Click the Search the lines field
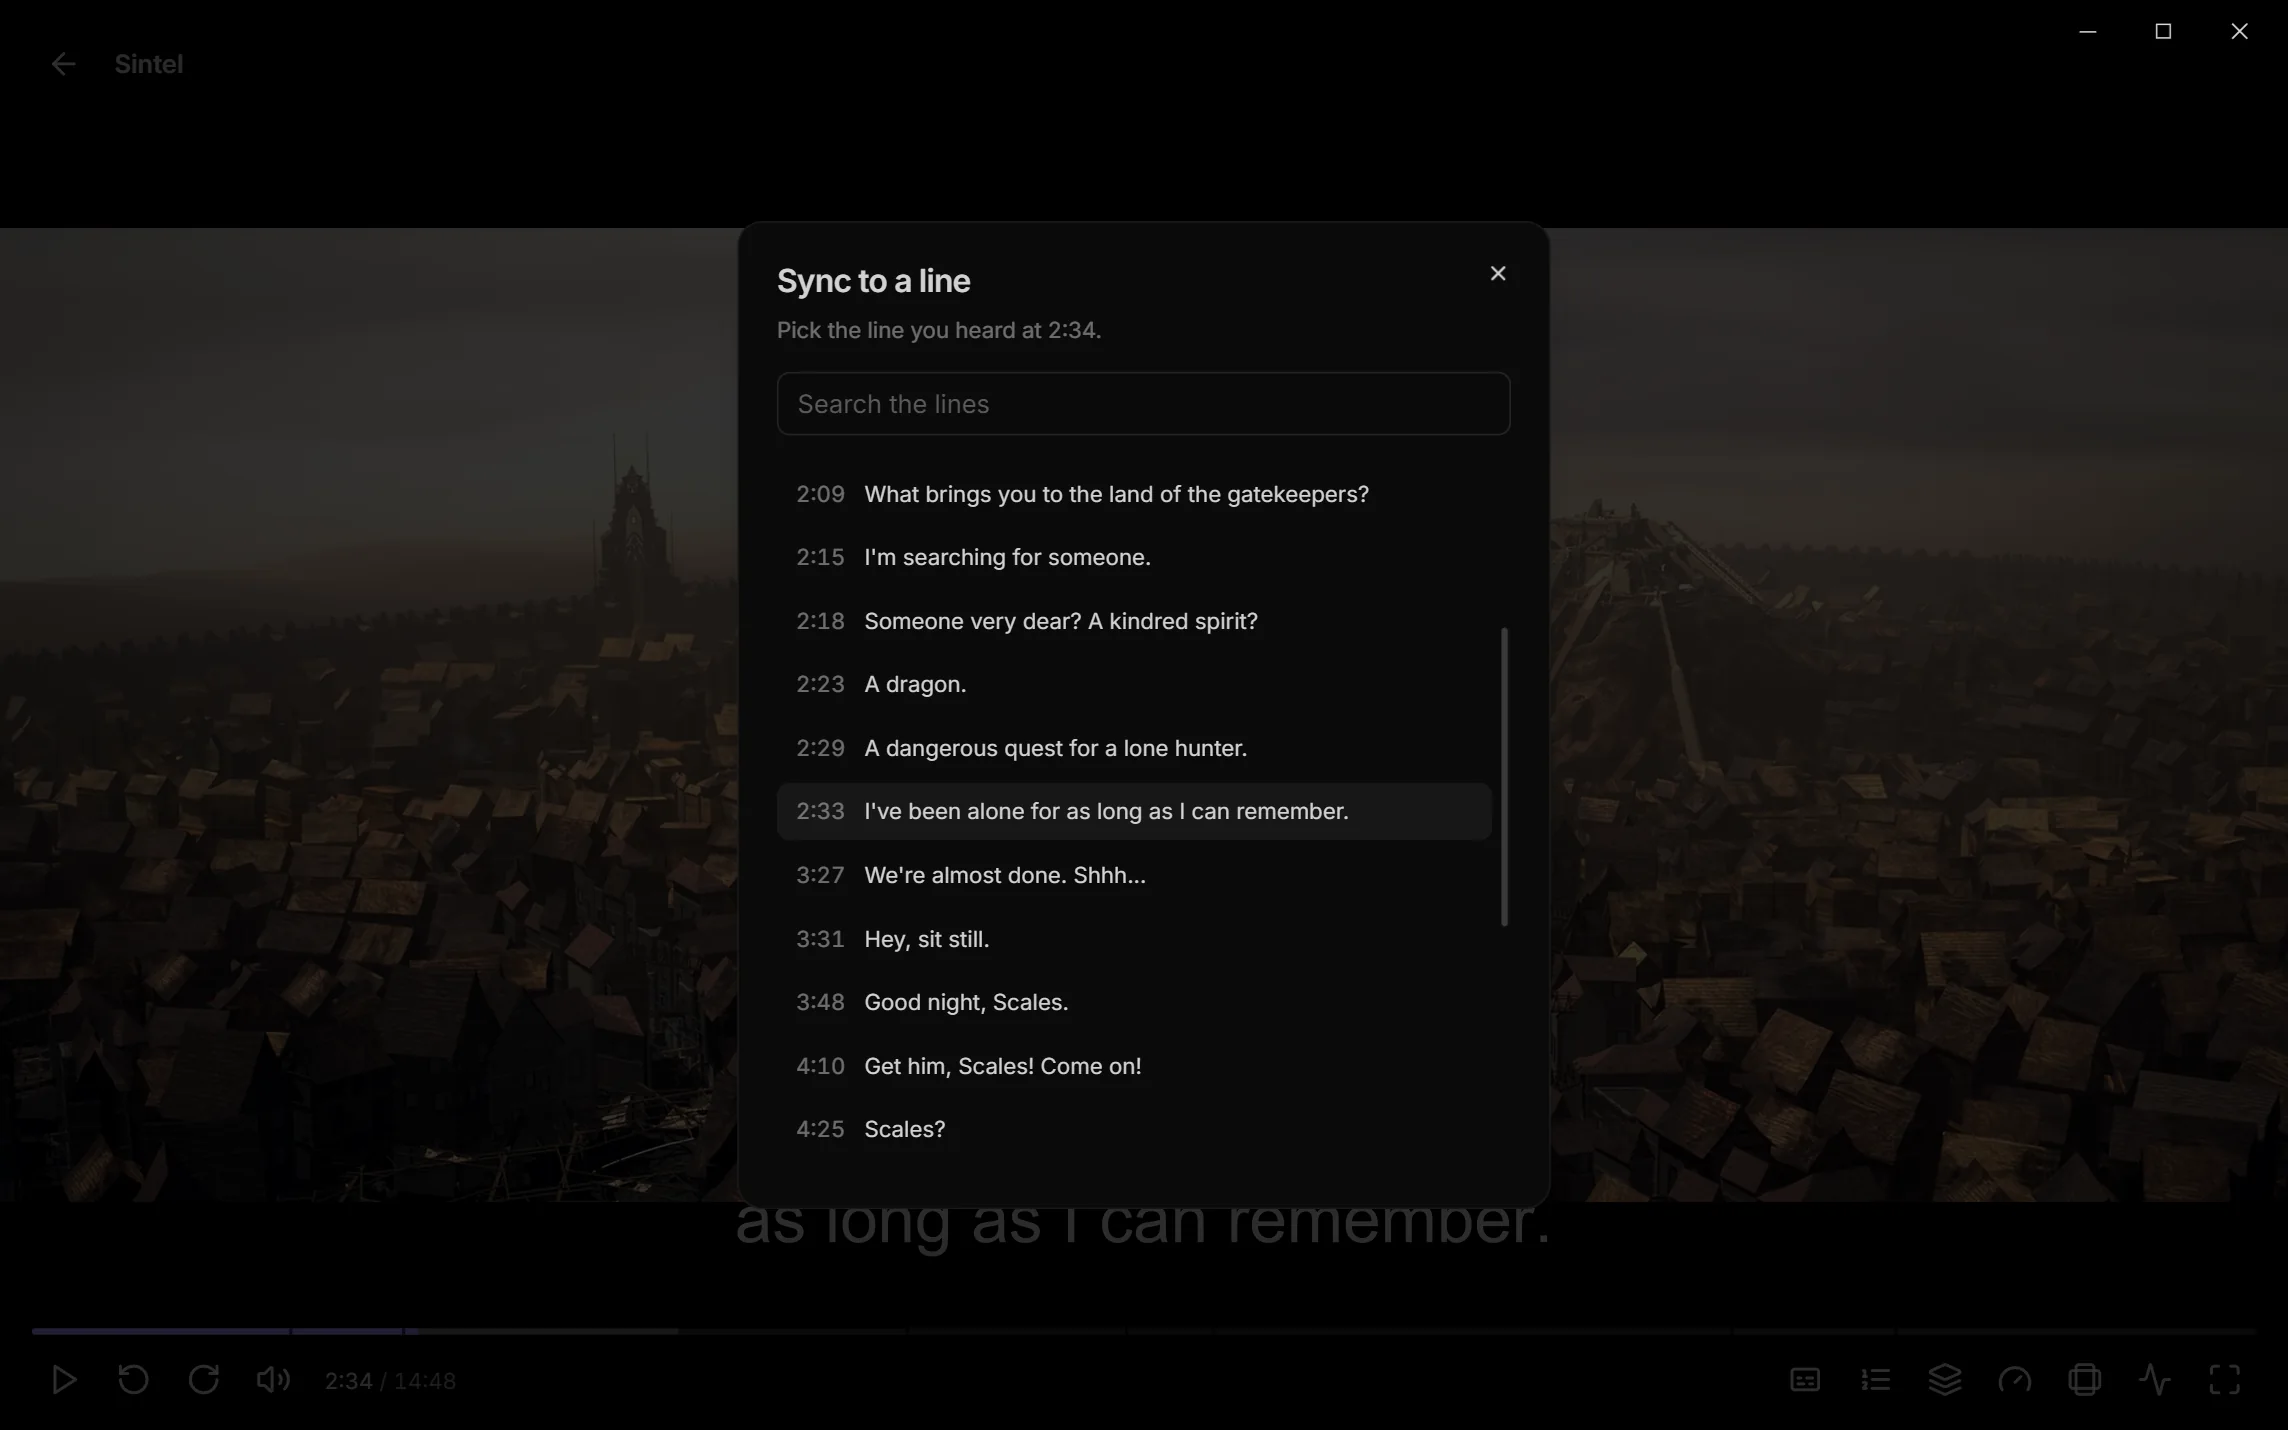 tap(1143, 404)
